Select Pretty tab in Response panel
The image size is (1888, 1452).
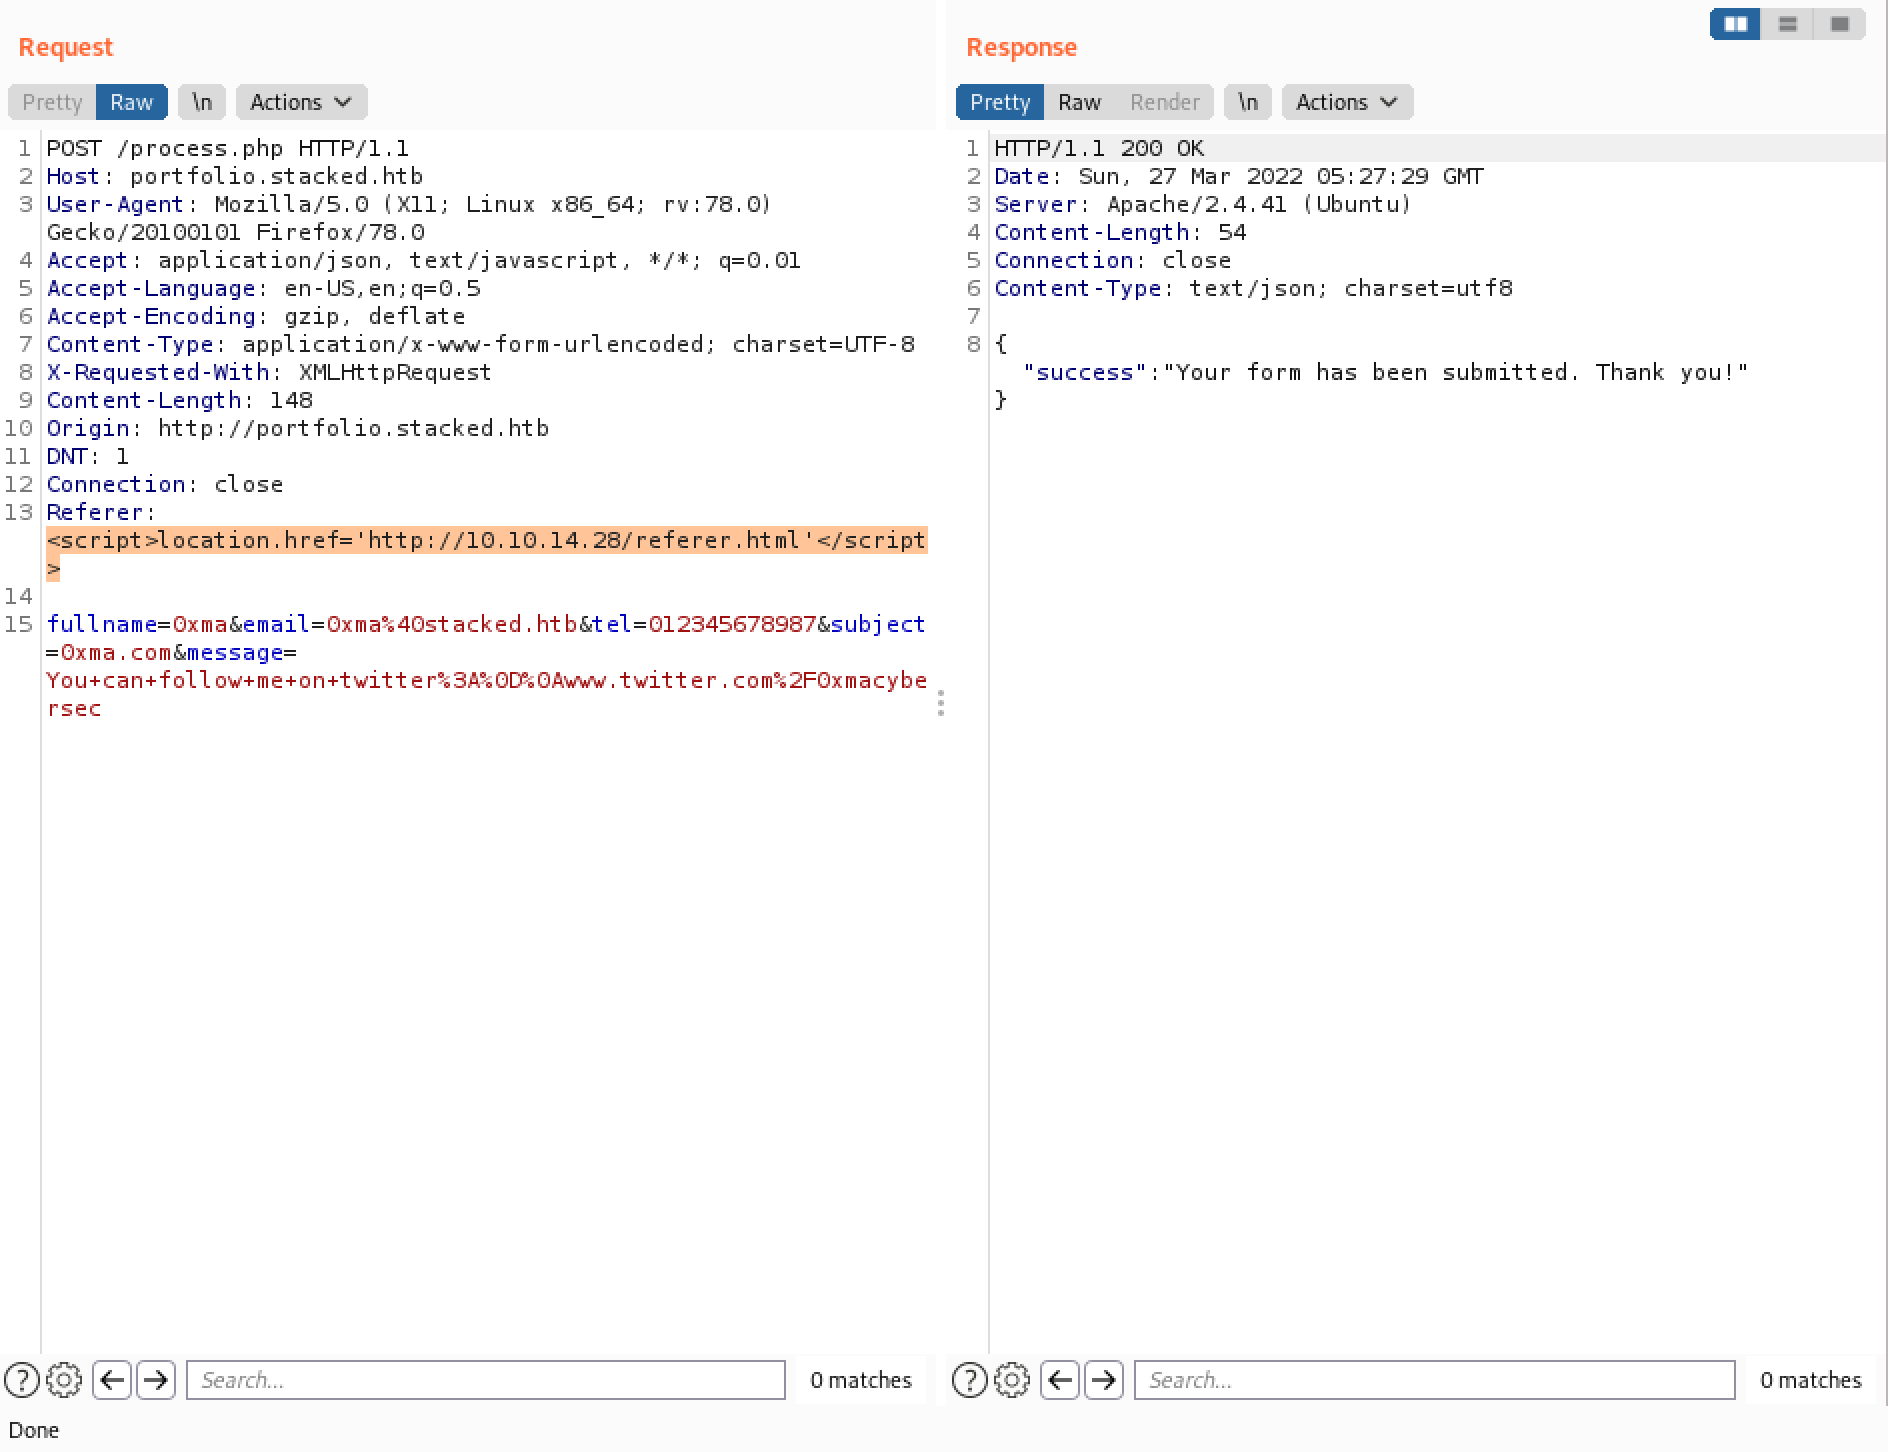(1000, 102)
